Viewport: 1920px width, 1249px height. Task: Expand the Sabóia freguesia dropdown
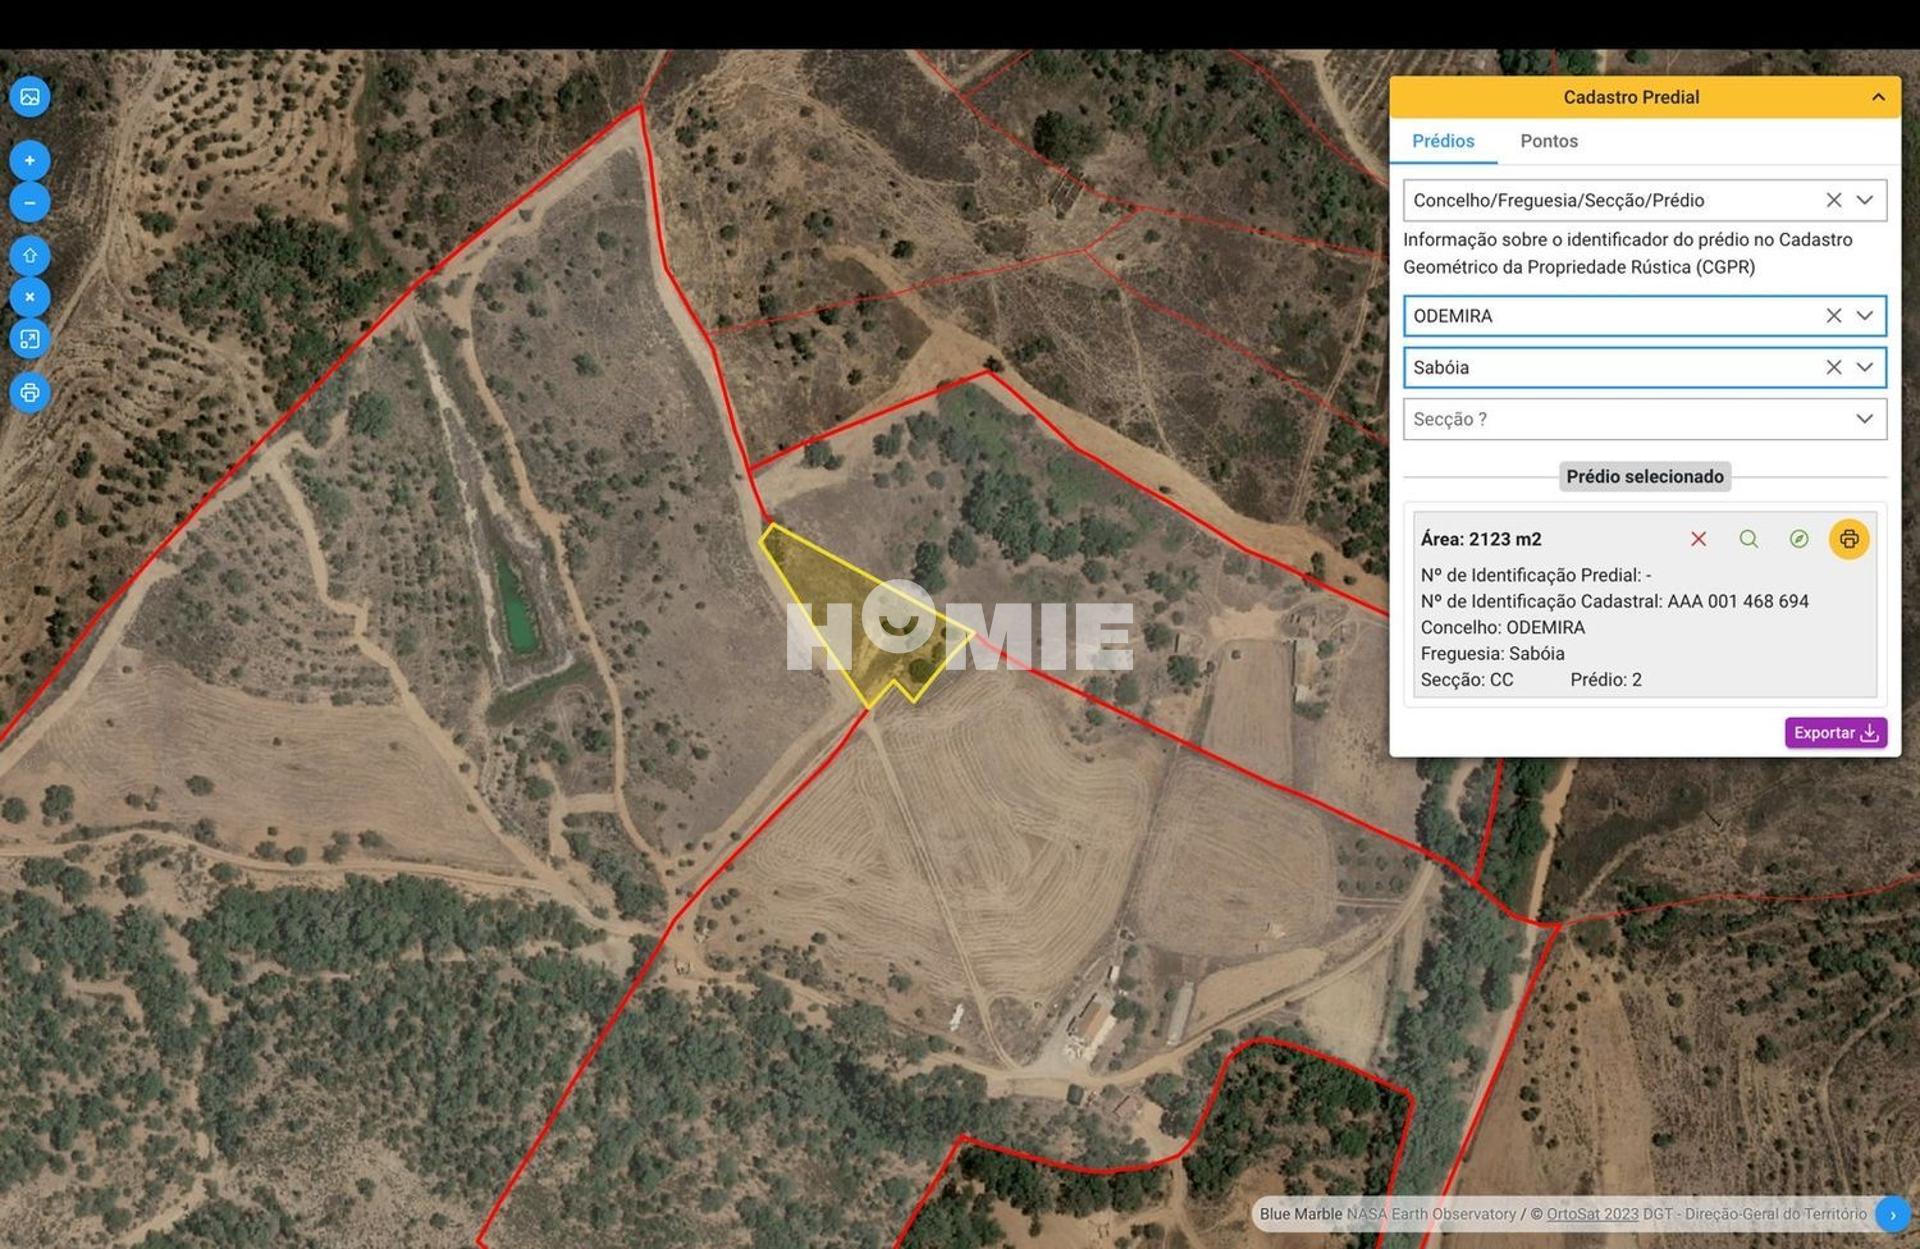(x=1864, y=367)
